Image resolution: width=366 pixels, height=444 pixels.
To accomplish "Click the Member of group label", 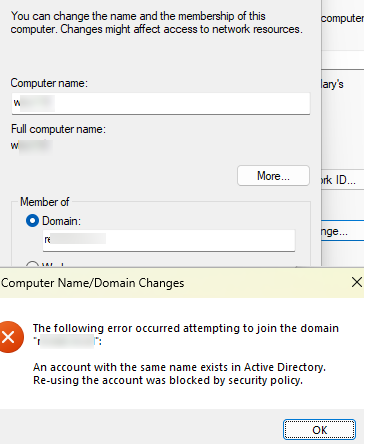I will 45,202.
